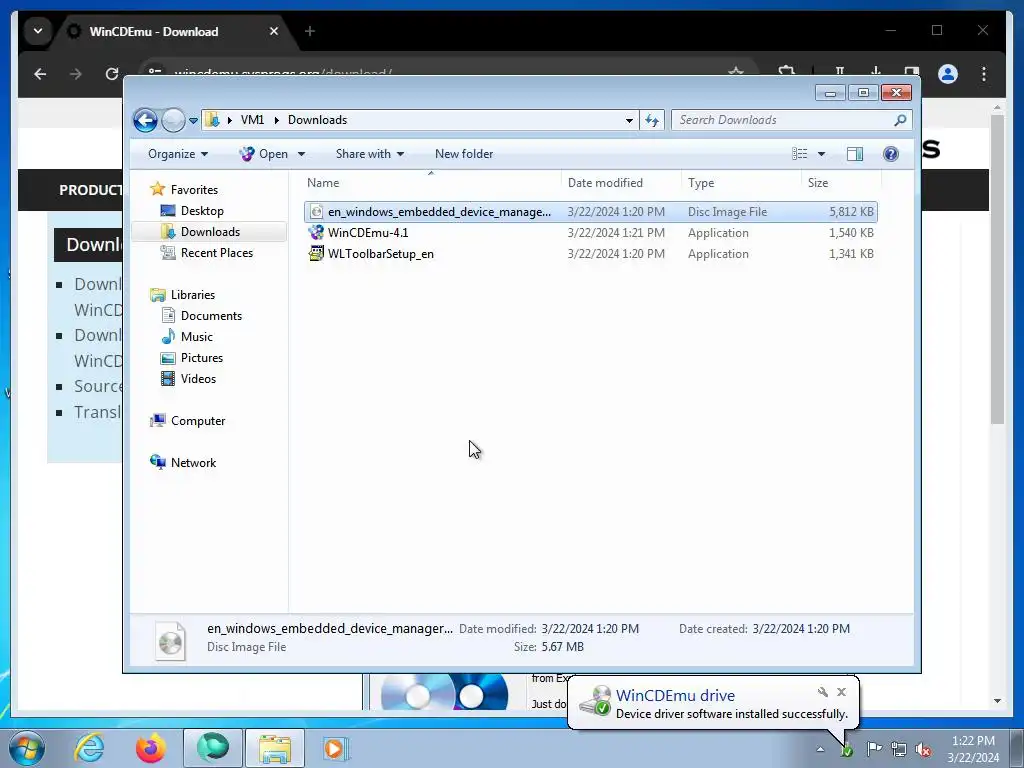The width and height of the screenshot is (1024, 768).
Task: Select Downloads in navigation pane
Action: pos(210,232)
